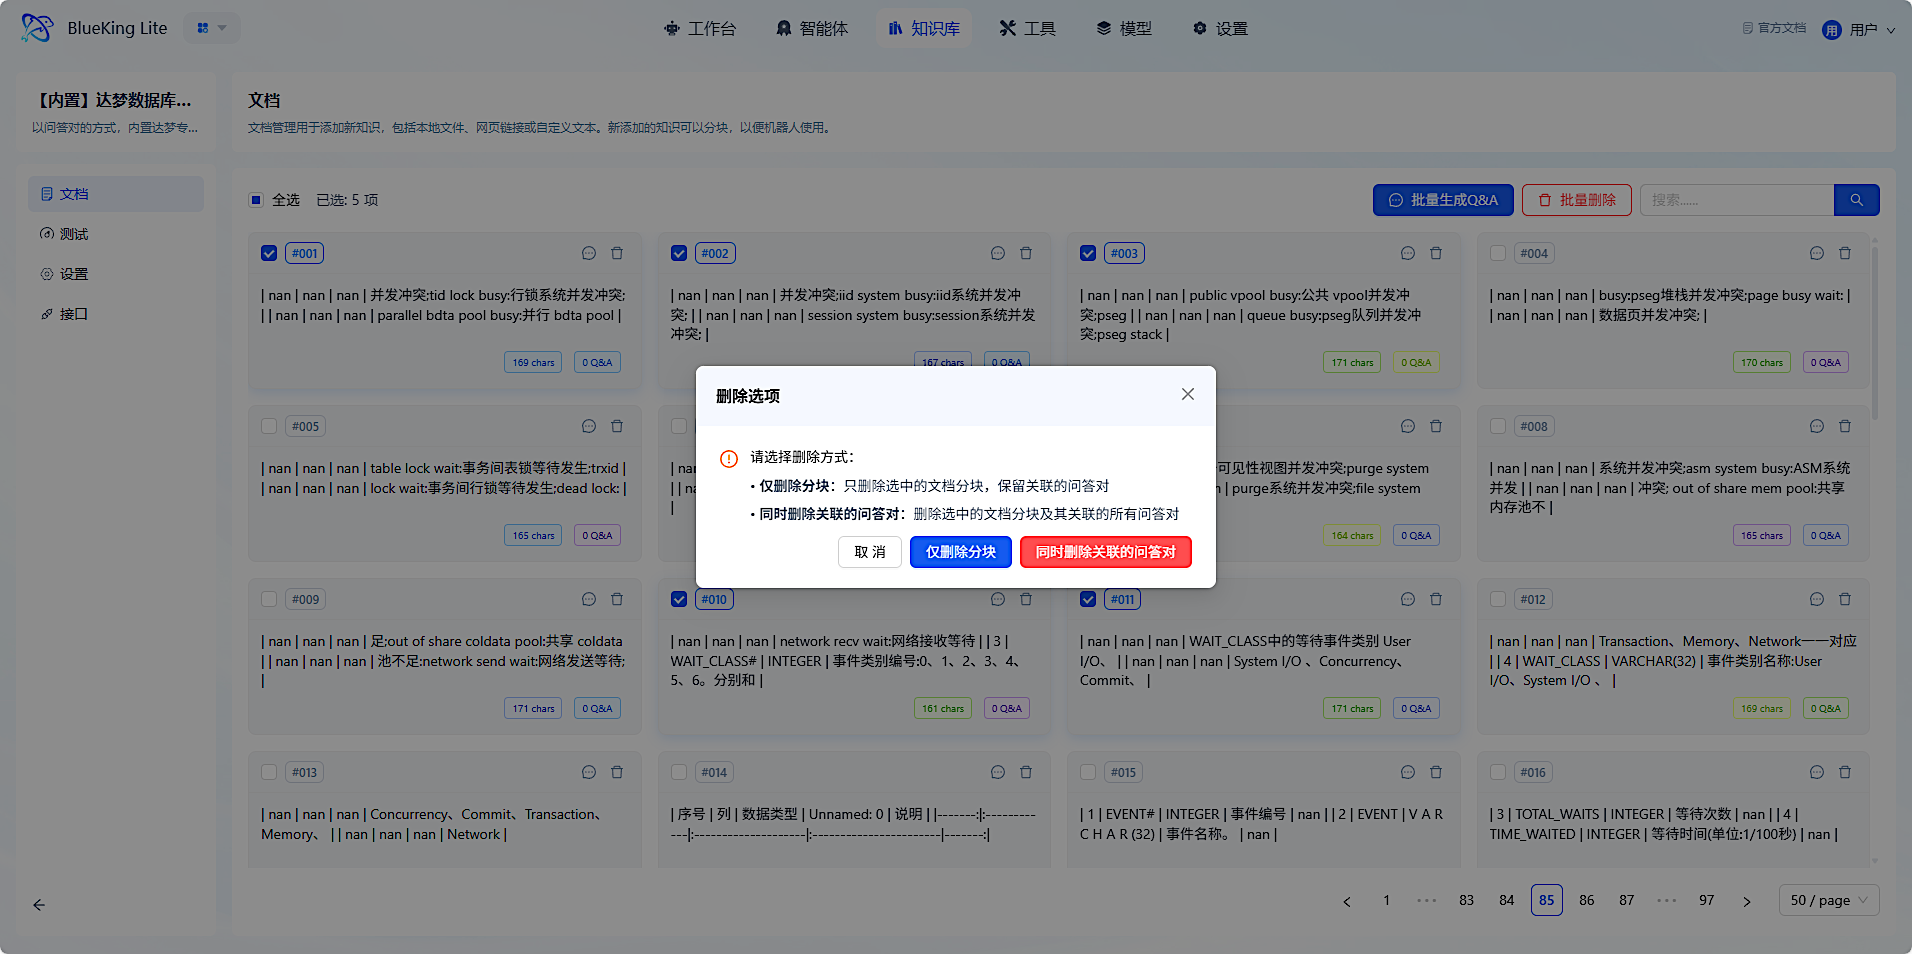Click the trash icon on chunk #004
This screenshot has height=954, width=1912.
pyautogui.click(x=1845, y=254)
